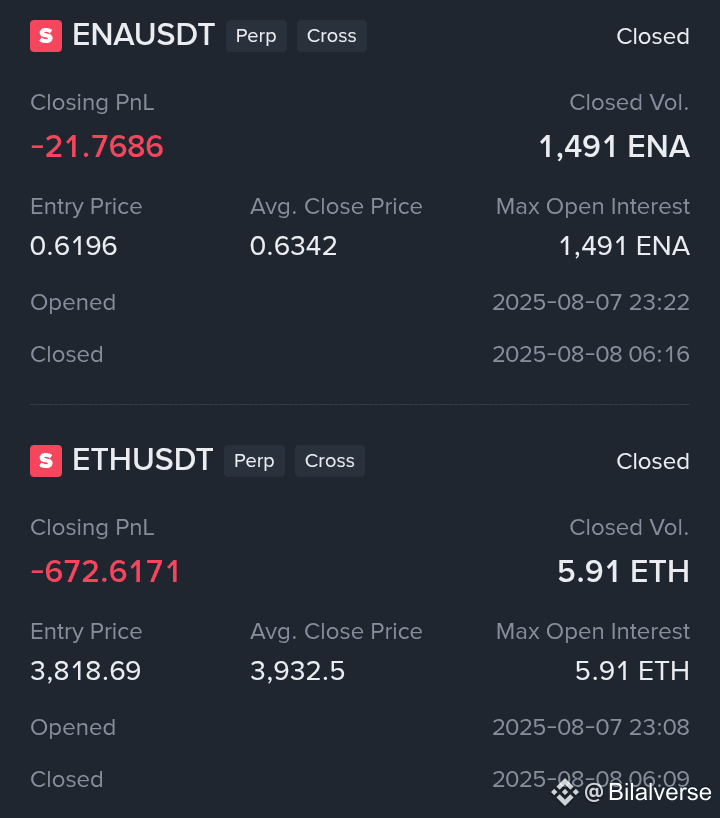The image size is (720, 818).
Task: Click the ETH avg close price 3,932.5
Action: [297, 671]
